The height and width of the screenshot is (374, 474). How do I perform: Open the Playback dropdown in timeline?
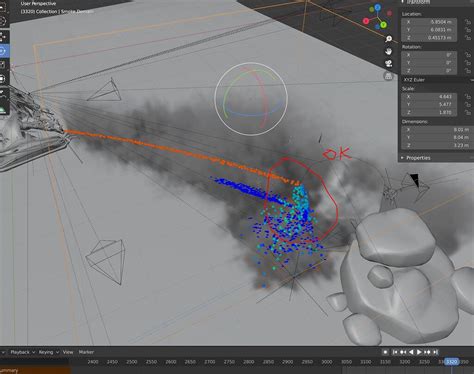[22, 352]
